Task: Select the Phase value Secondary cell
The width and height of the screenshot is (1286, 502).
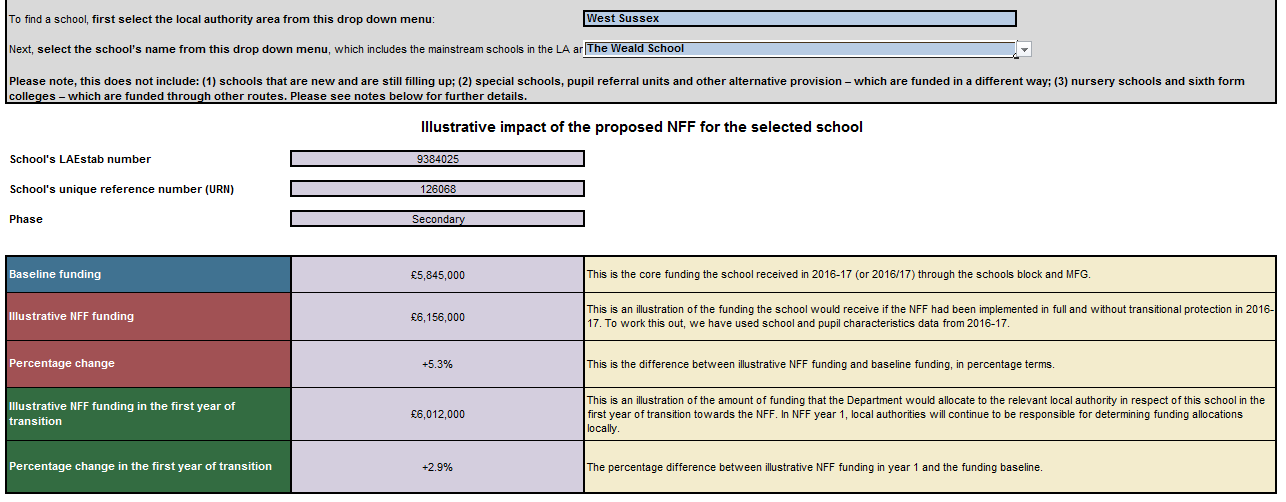Action: point(437,219)
